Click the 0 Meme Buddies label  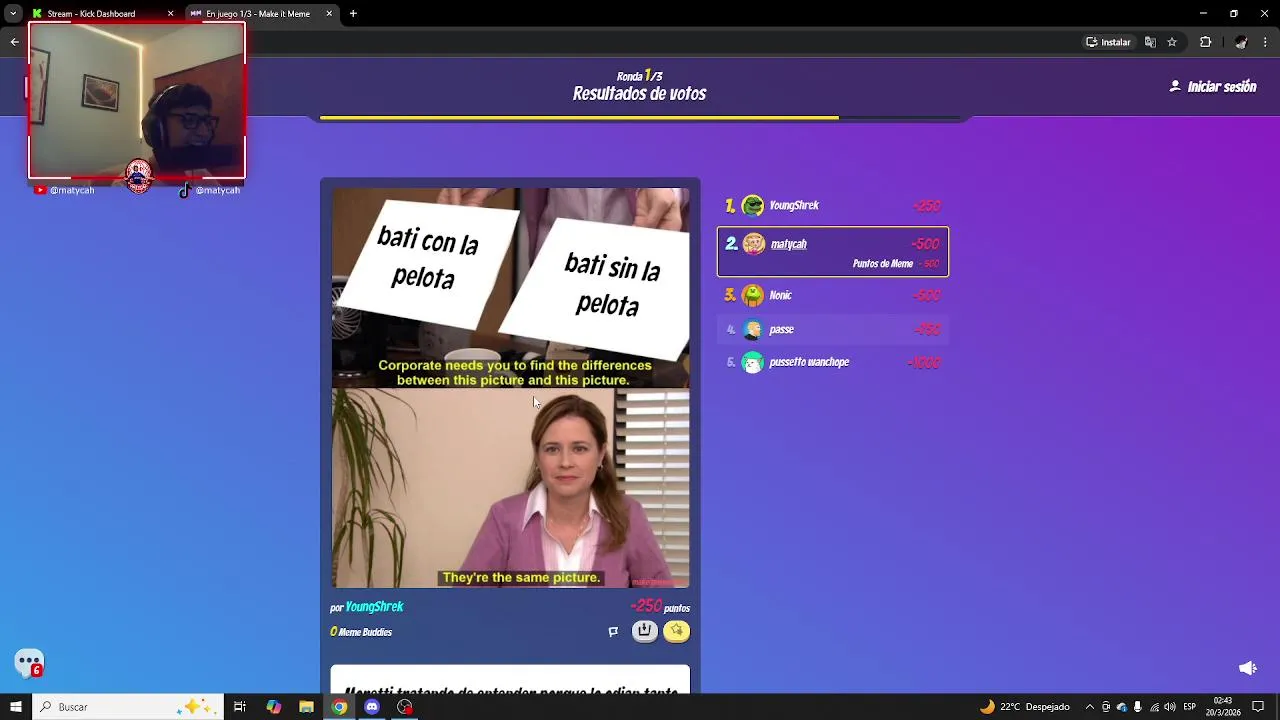click(x=361, y=632)
